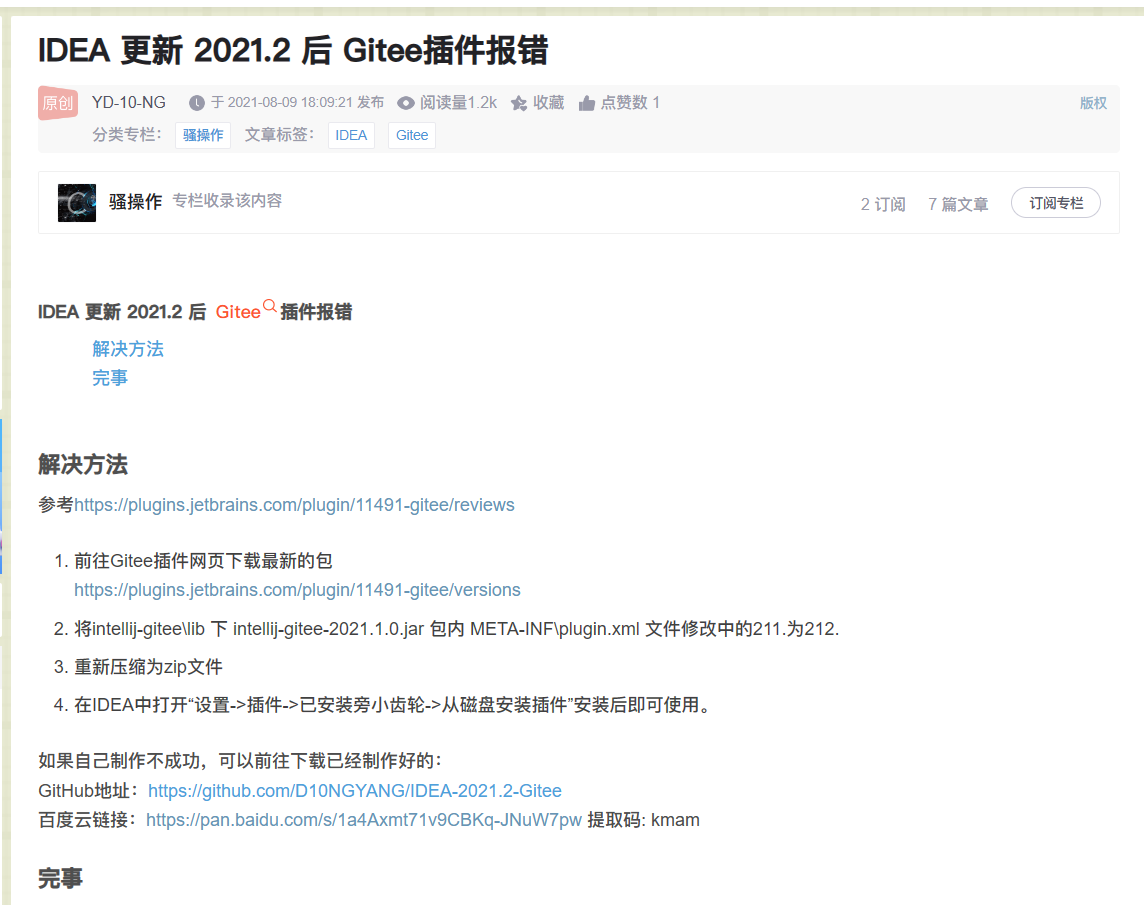Click the 提取码: kmam extraction code text
Viewport: 1144px width, 905px height.
pos(644,820)
